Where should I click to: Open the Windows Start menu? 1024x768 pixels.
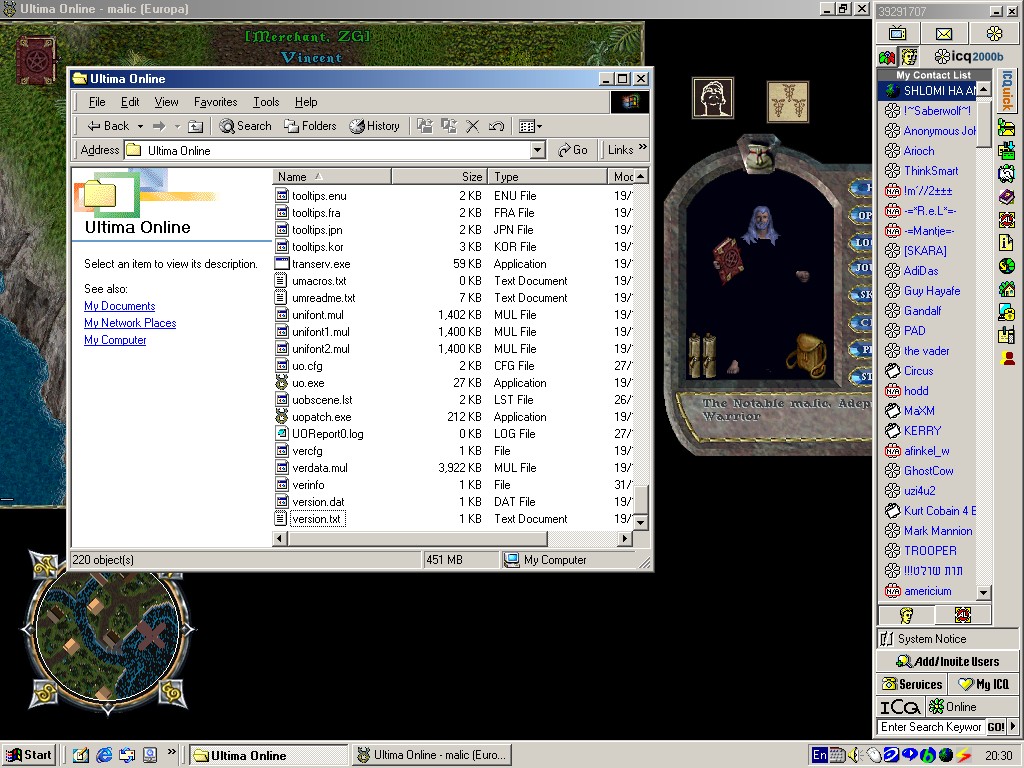(x=29, y=755)
